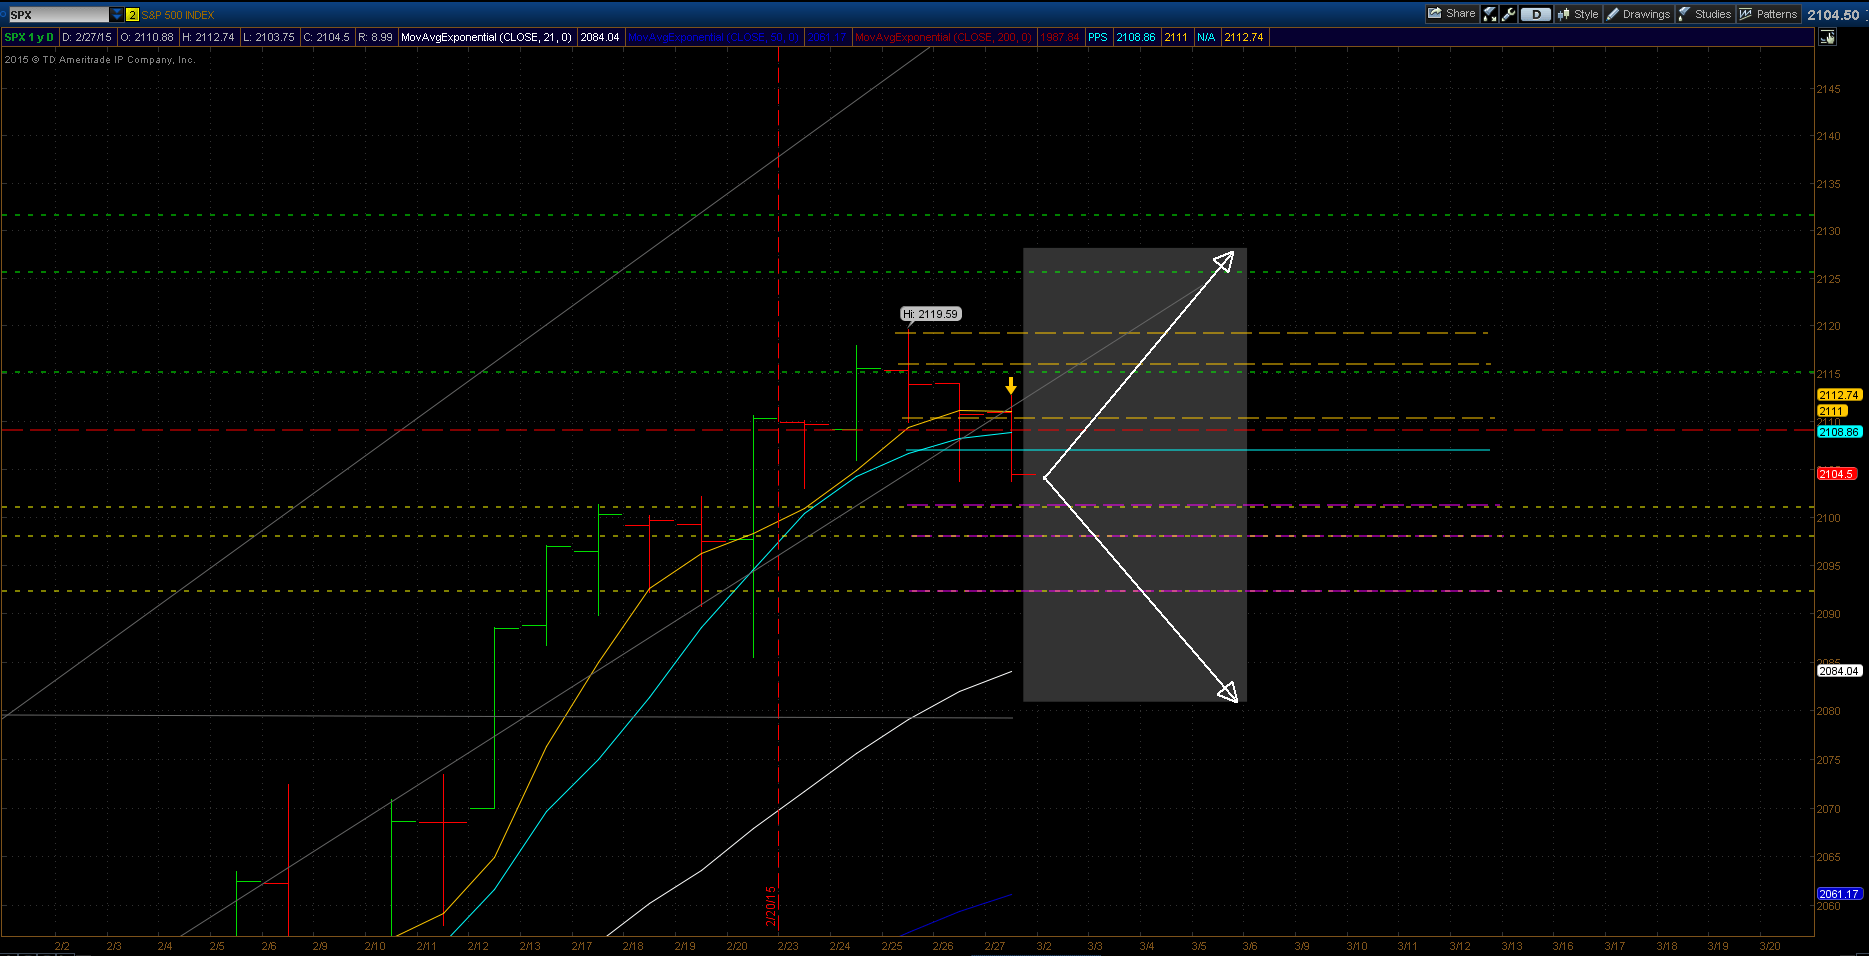Select the 'D: 2/27/15' date cell
The width and height of the screenshot is (1869, 956).
coord(87,37)
